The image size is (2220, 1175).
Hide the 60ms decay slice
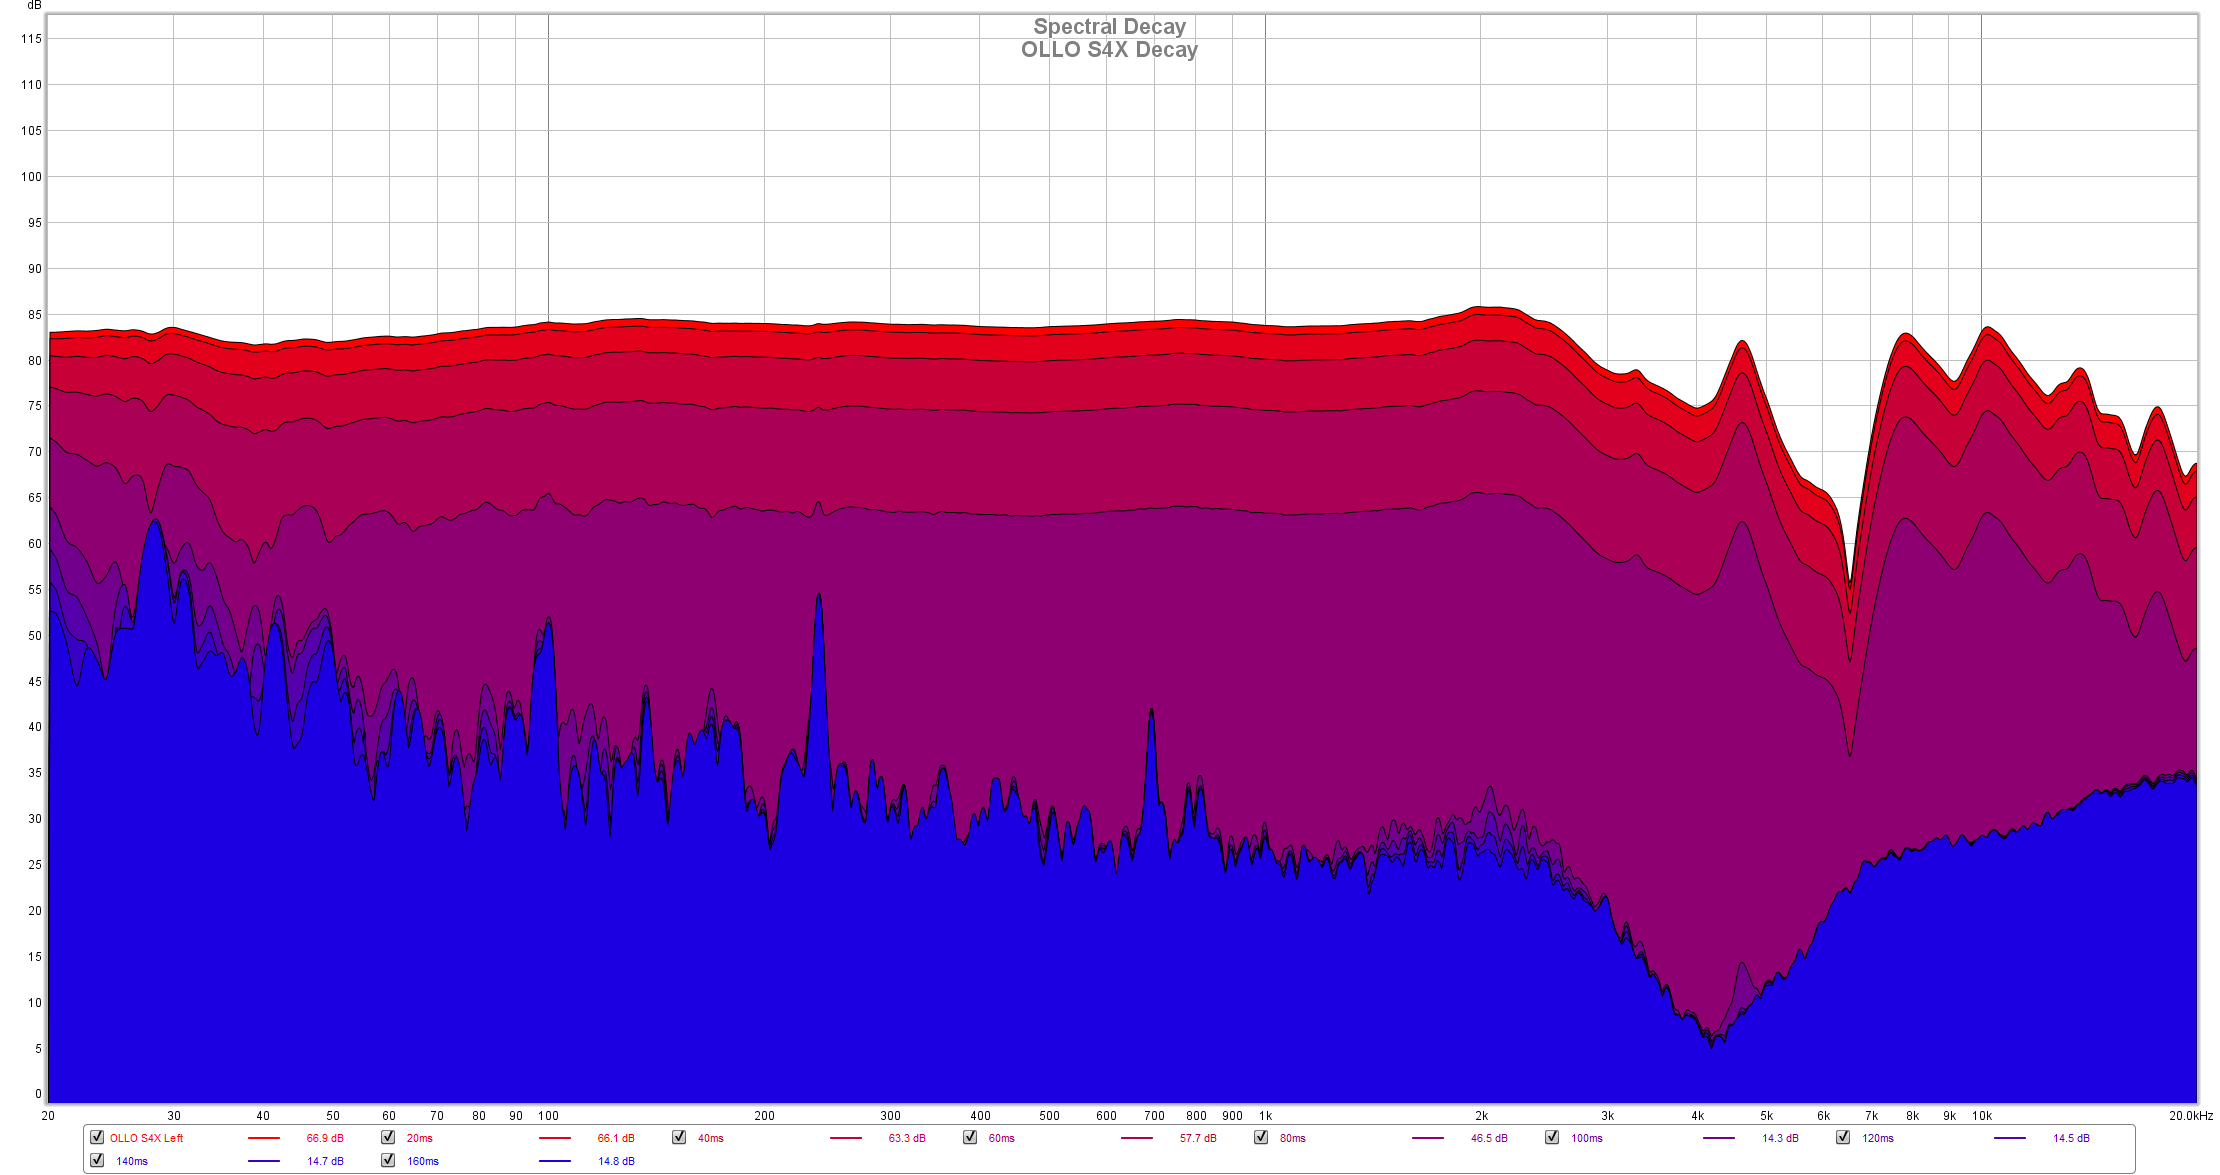coord(970,1137)
